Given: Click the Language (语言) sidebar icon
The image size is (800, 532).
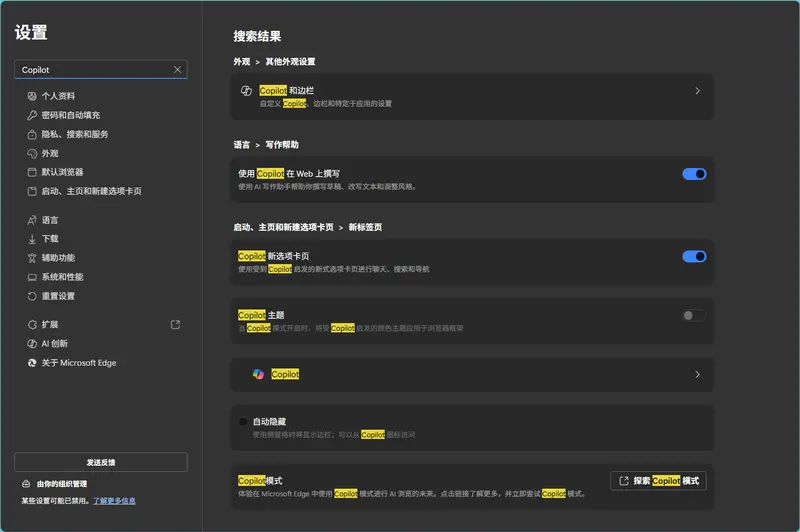Looking at the screenshot, I should [32, 220].
